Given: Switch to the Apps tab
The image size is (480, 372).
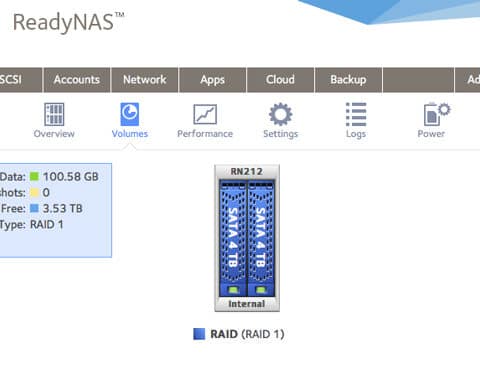Looking at the screenshot, I should click(x=213, y=80).
